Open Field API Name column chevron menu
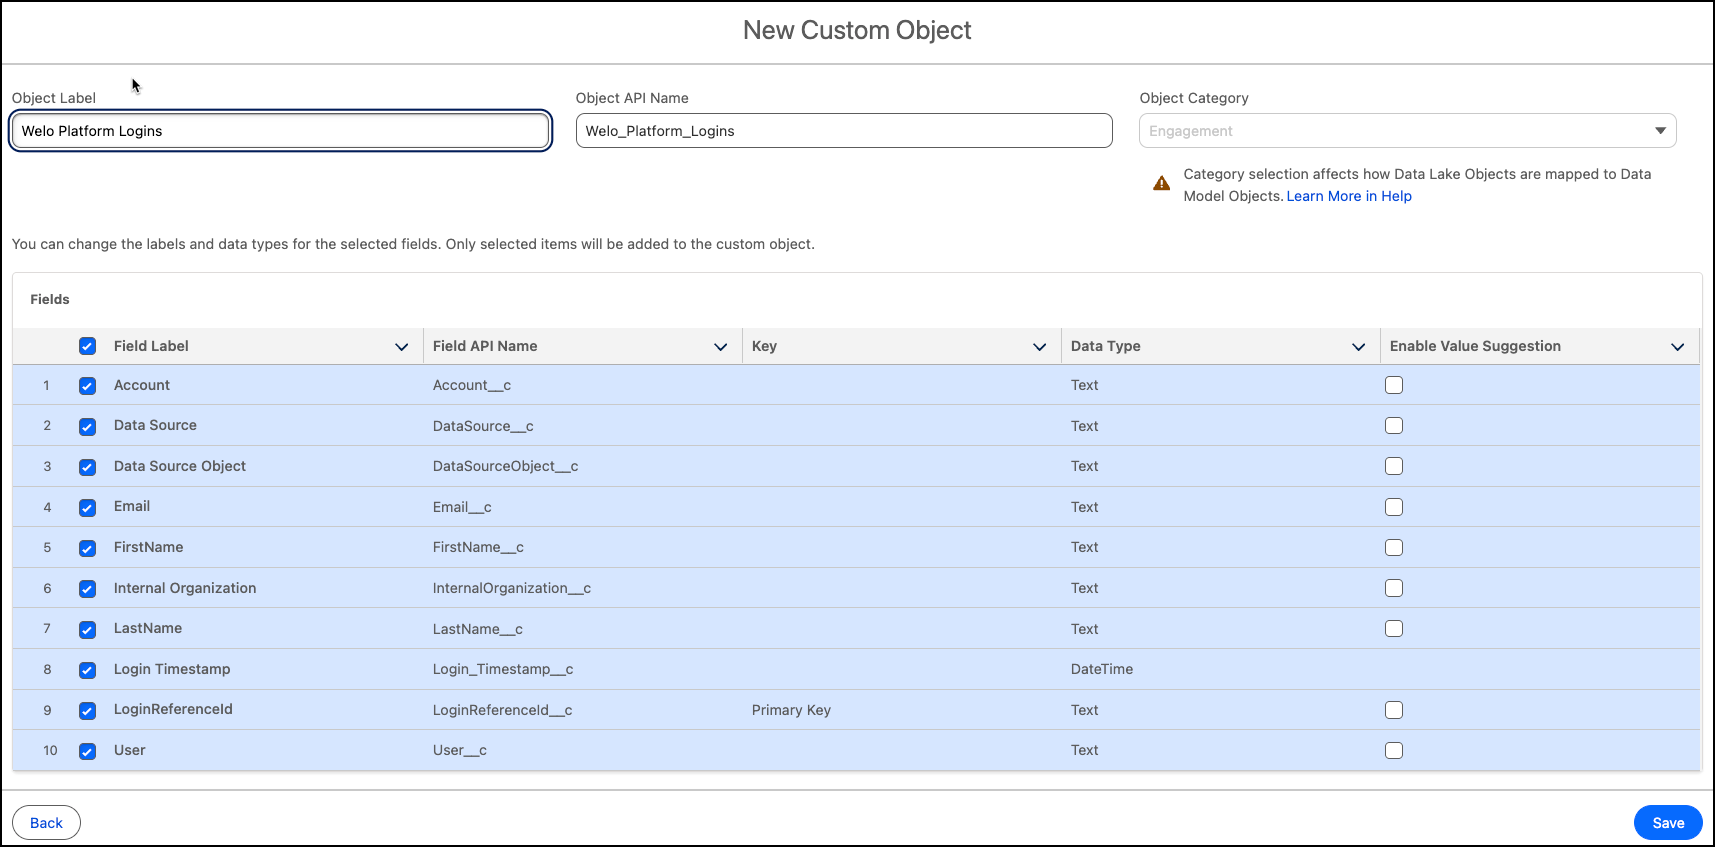1715x847 pixels. tap(720, 347)
